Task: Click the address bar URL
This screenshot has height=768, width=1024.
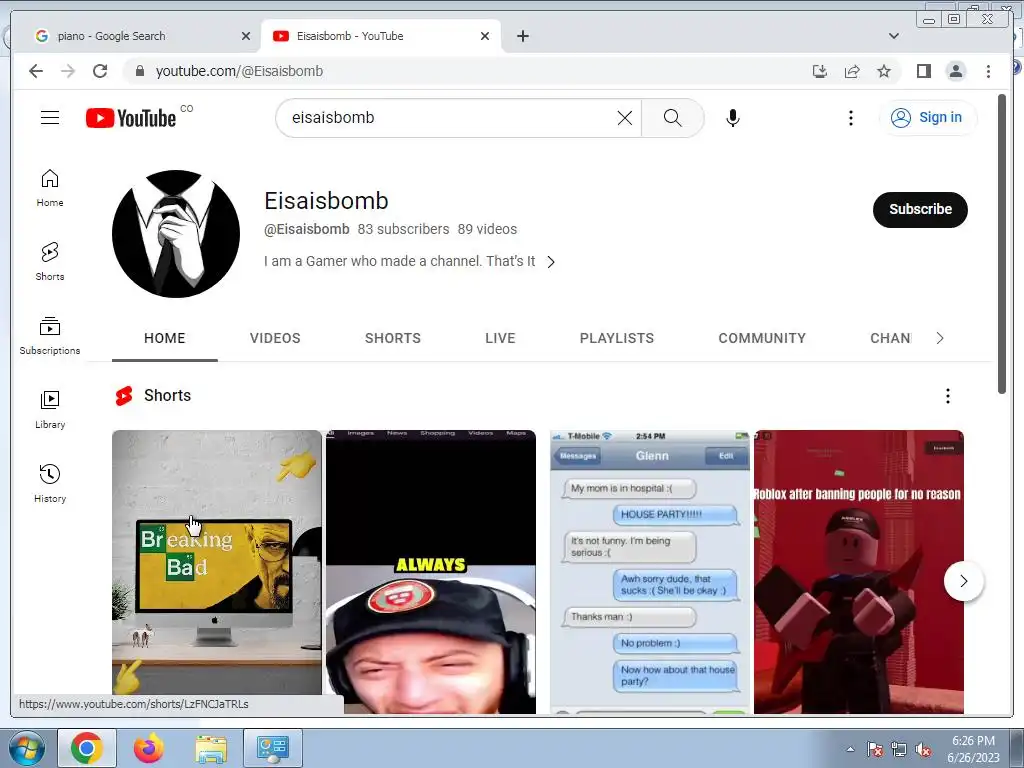Action: click(239, 71)
